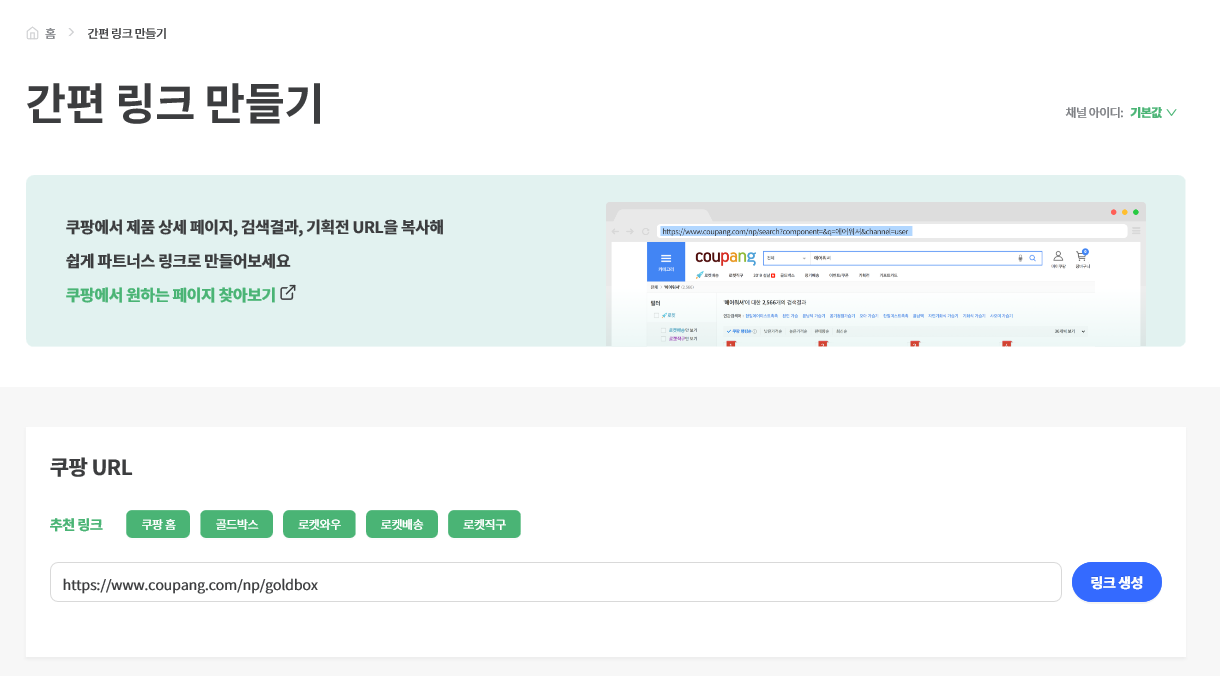Select the 로켓배송 recommended link
Screen dimensions: 1220x676
click(402, 524)
